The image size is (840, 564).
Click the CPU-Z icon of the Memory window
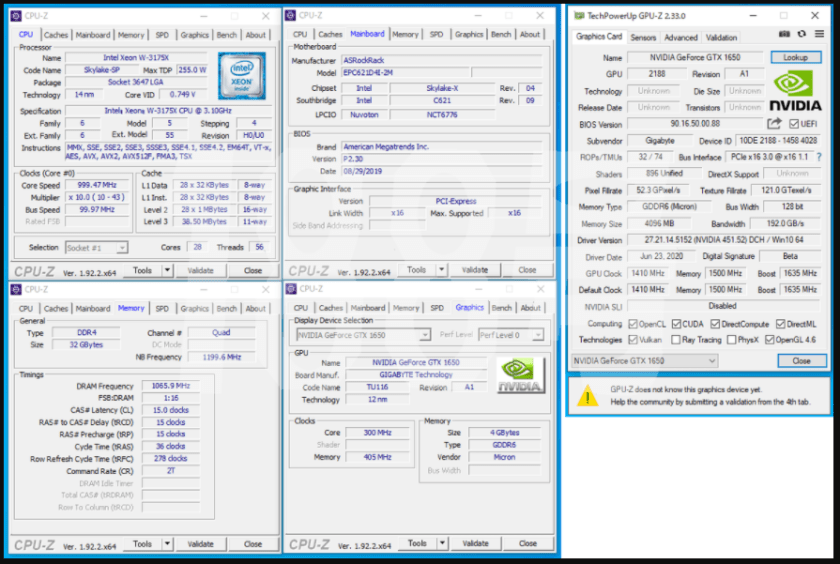point(16,289)
